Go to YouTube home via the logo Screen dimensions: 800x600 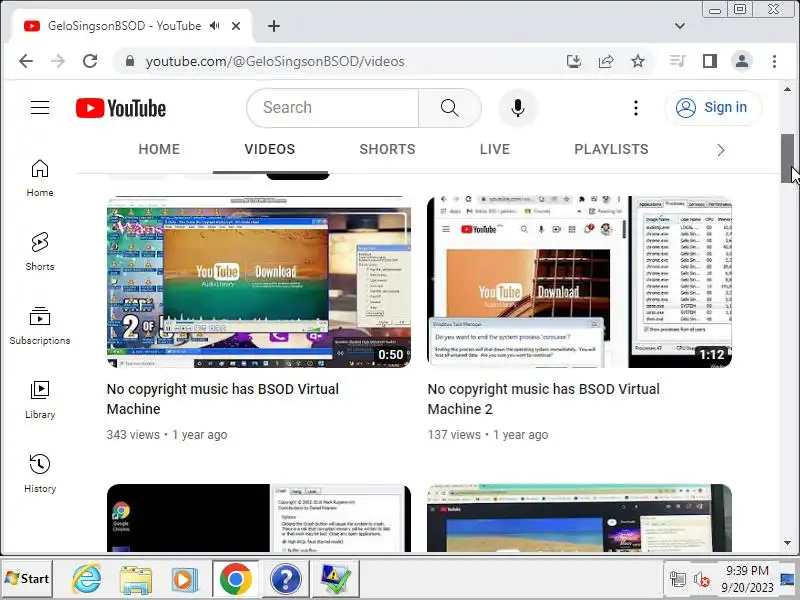[x=121, y=108]
